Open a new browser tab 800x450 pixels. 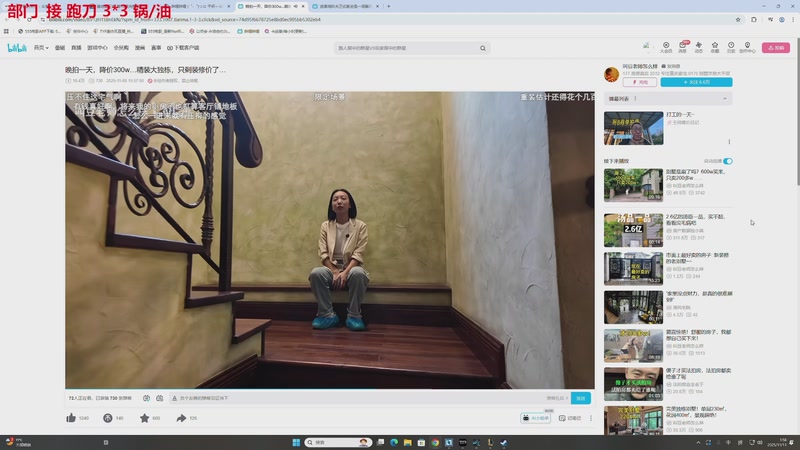(x=389, y=6)
